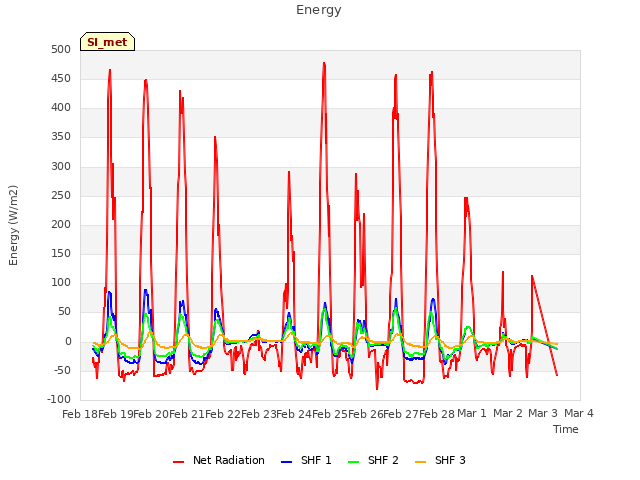This screenshot has width=640, height=480.
Task: Click orange SHF 3 legend swatch
Action: (x=420, y=462)
